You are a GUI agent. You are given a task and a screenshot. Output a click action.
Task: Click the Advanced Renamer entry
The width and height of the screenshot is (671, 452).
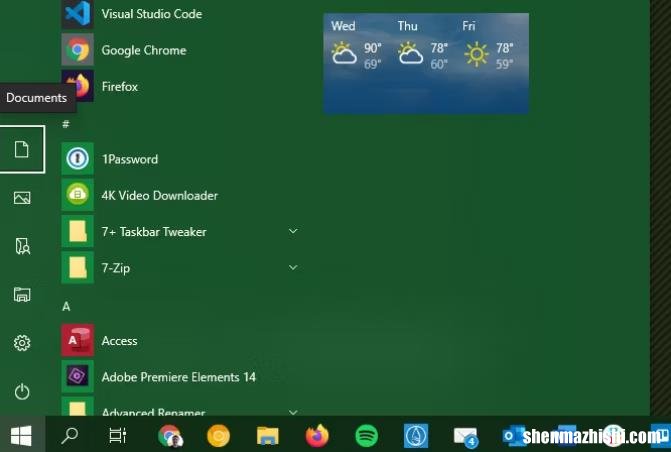click(x=180, y=407)
